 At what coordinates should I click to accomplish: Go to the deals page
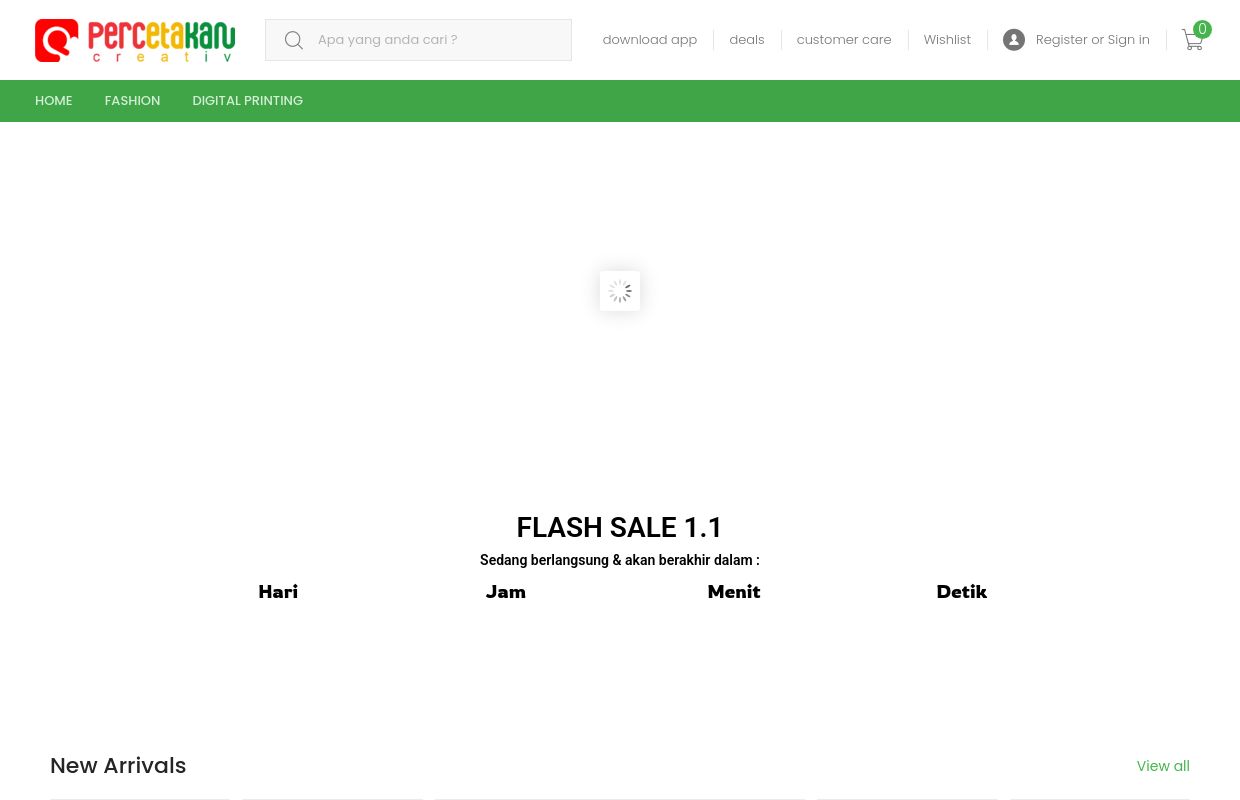746,40
